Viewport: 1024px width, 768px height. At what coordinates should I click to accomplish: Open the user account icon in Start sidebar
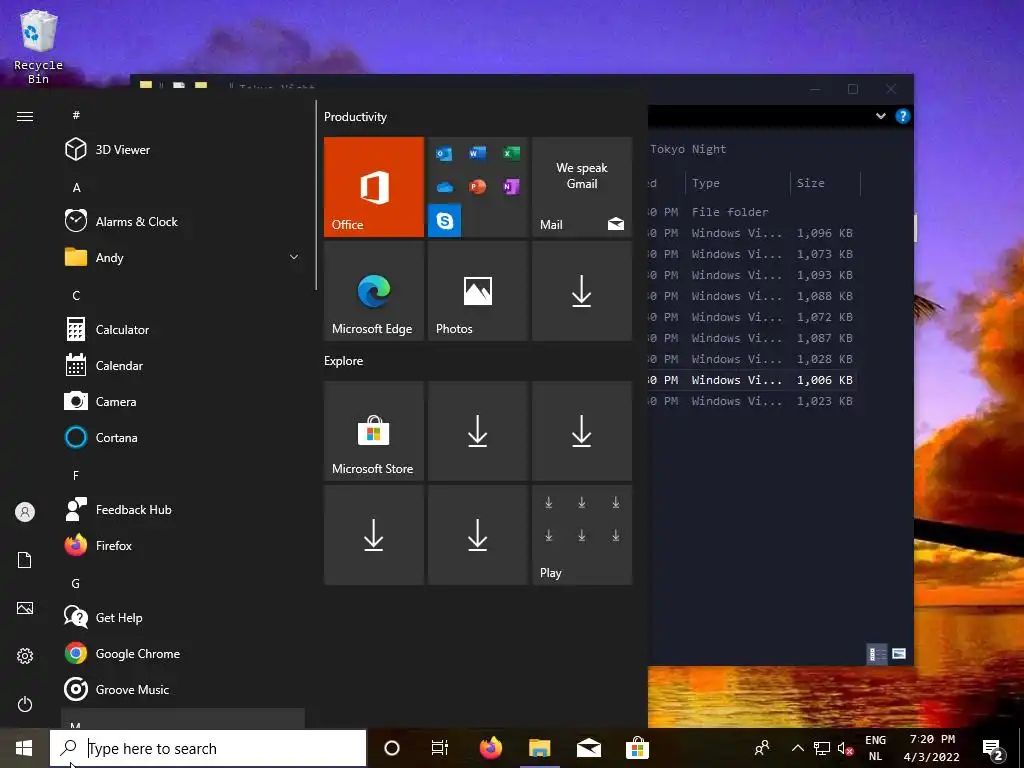click(x=25, y=512)
